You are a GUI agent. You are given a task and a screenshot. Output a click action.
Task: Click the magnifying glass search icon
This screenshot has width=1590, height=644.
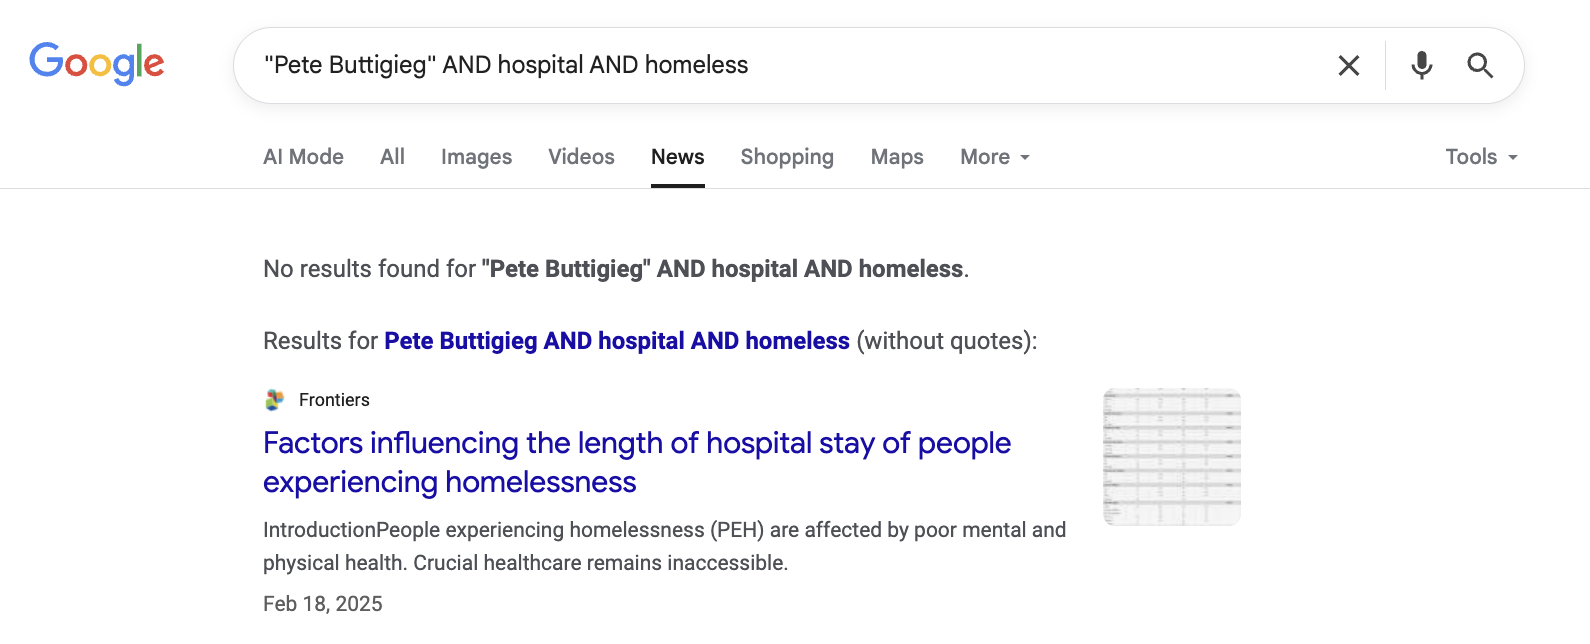click(x=1480, y=66)
